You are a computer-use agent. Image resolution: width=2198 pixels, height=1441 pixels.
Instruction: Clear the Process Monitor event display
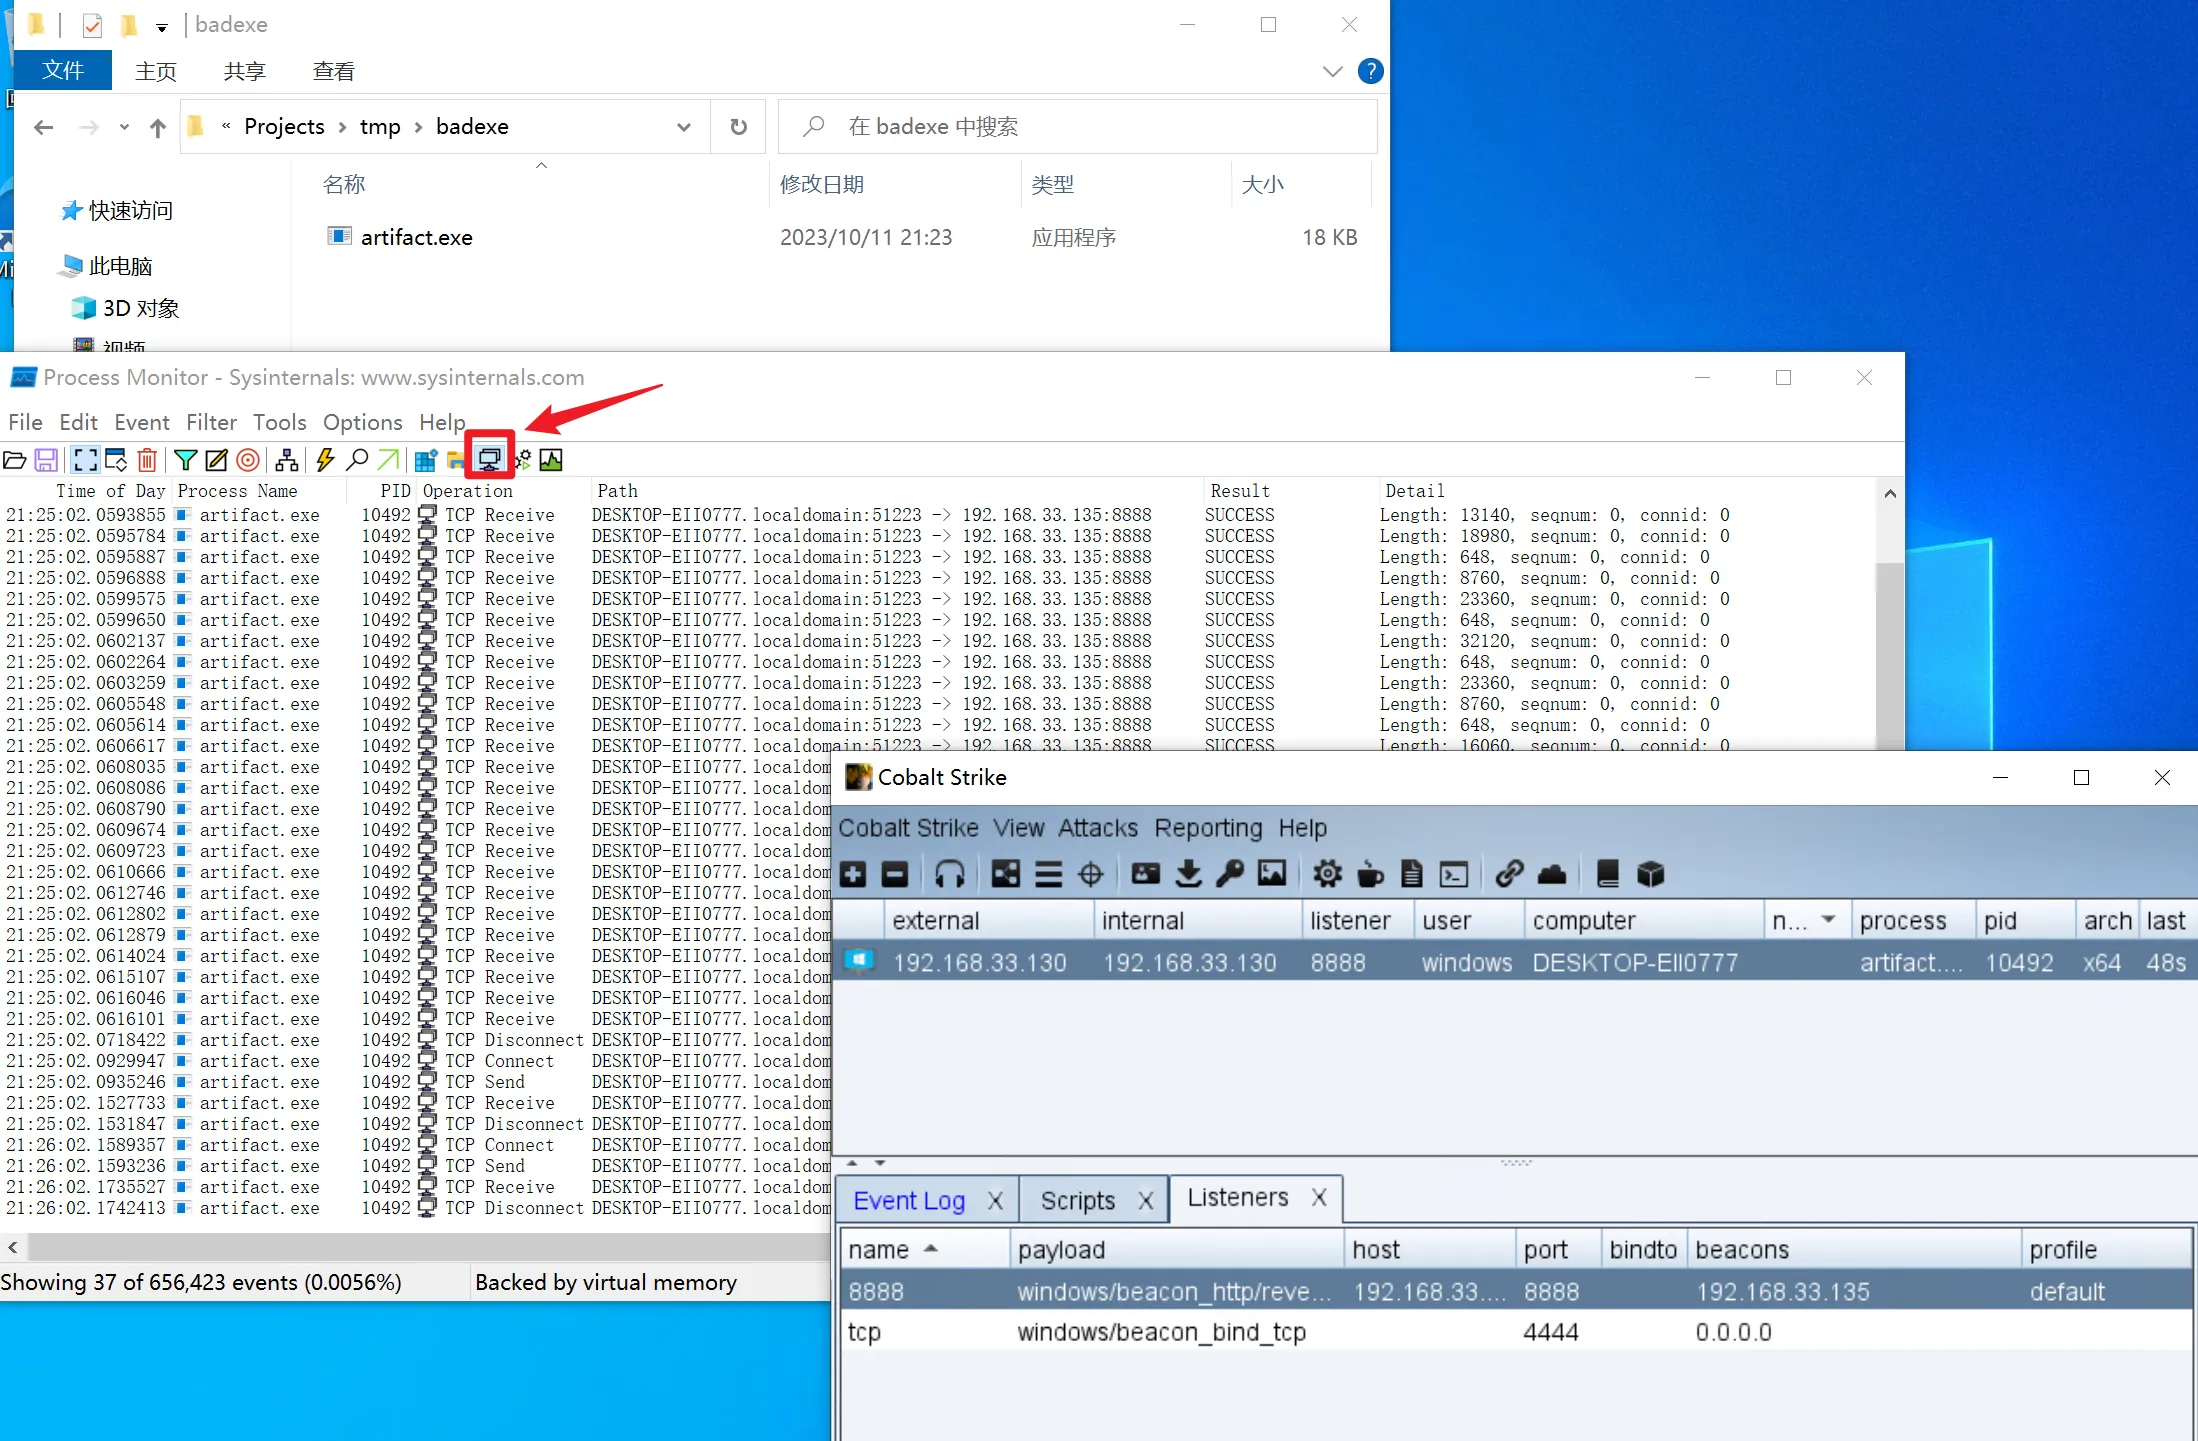[x=147, y=459]
